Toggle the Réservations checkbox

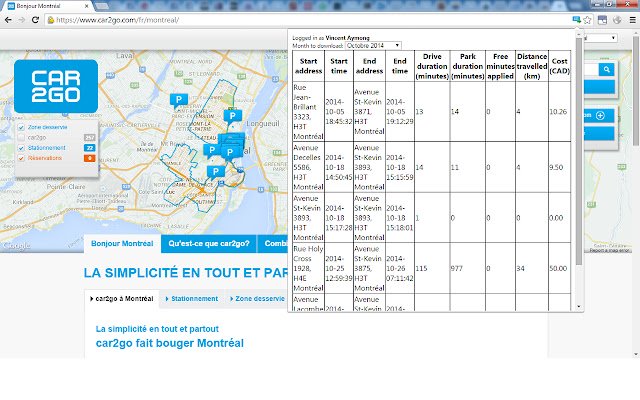click(x=21, y=158)
